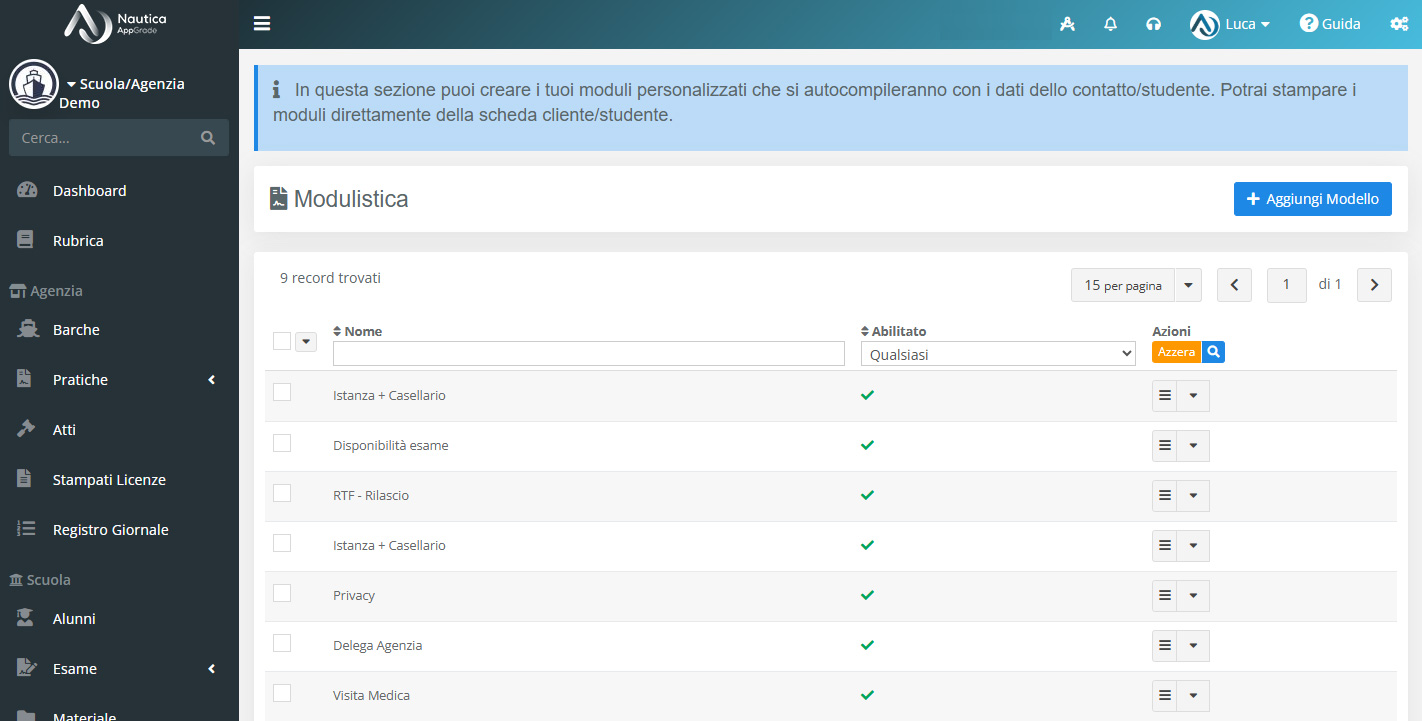Expand the 15 per pagina dropdown
This screenshot has width=1422, height=721.
[x=1136, y=285]
